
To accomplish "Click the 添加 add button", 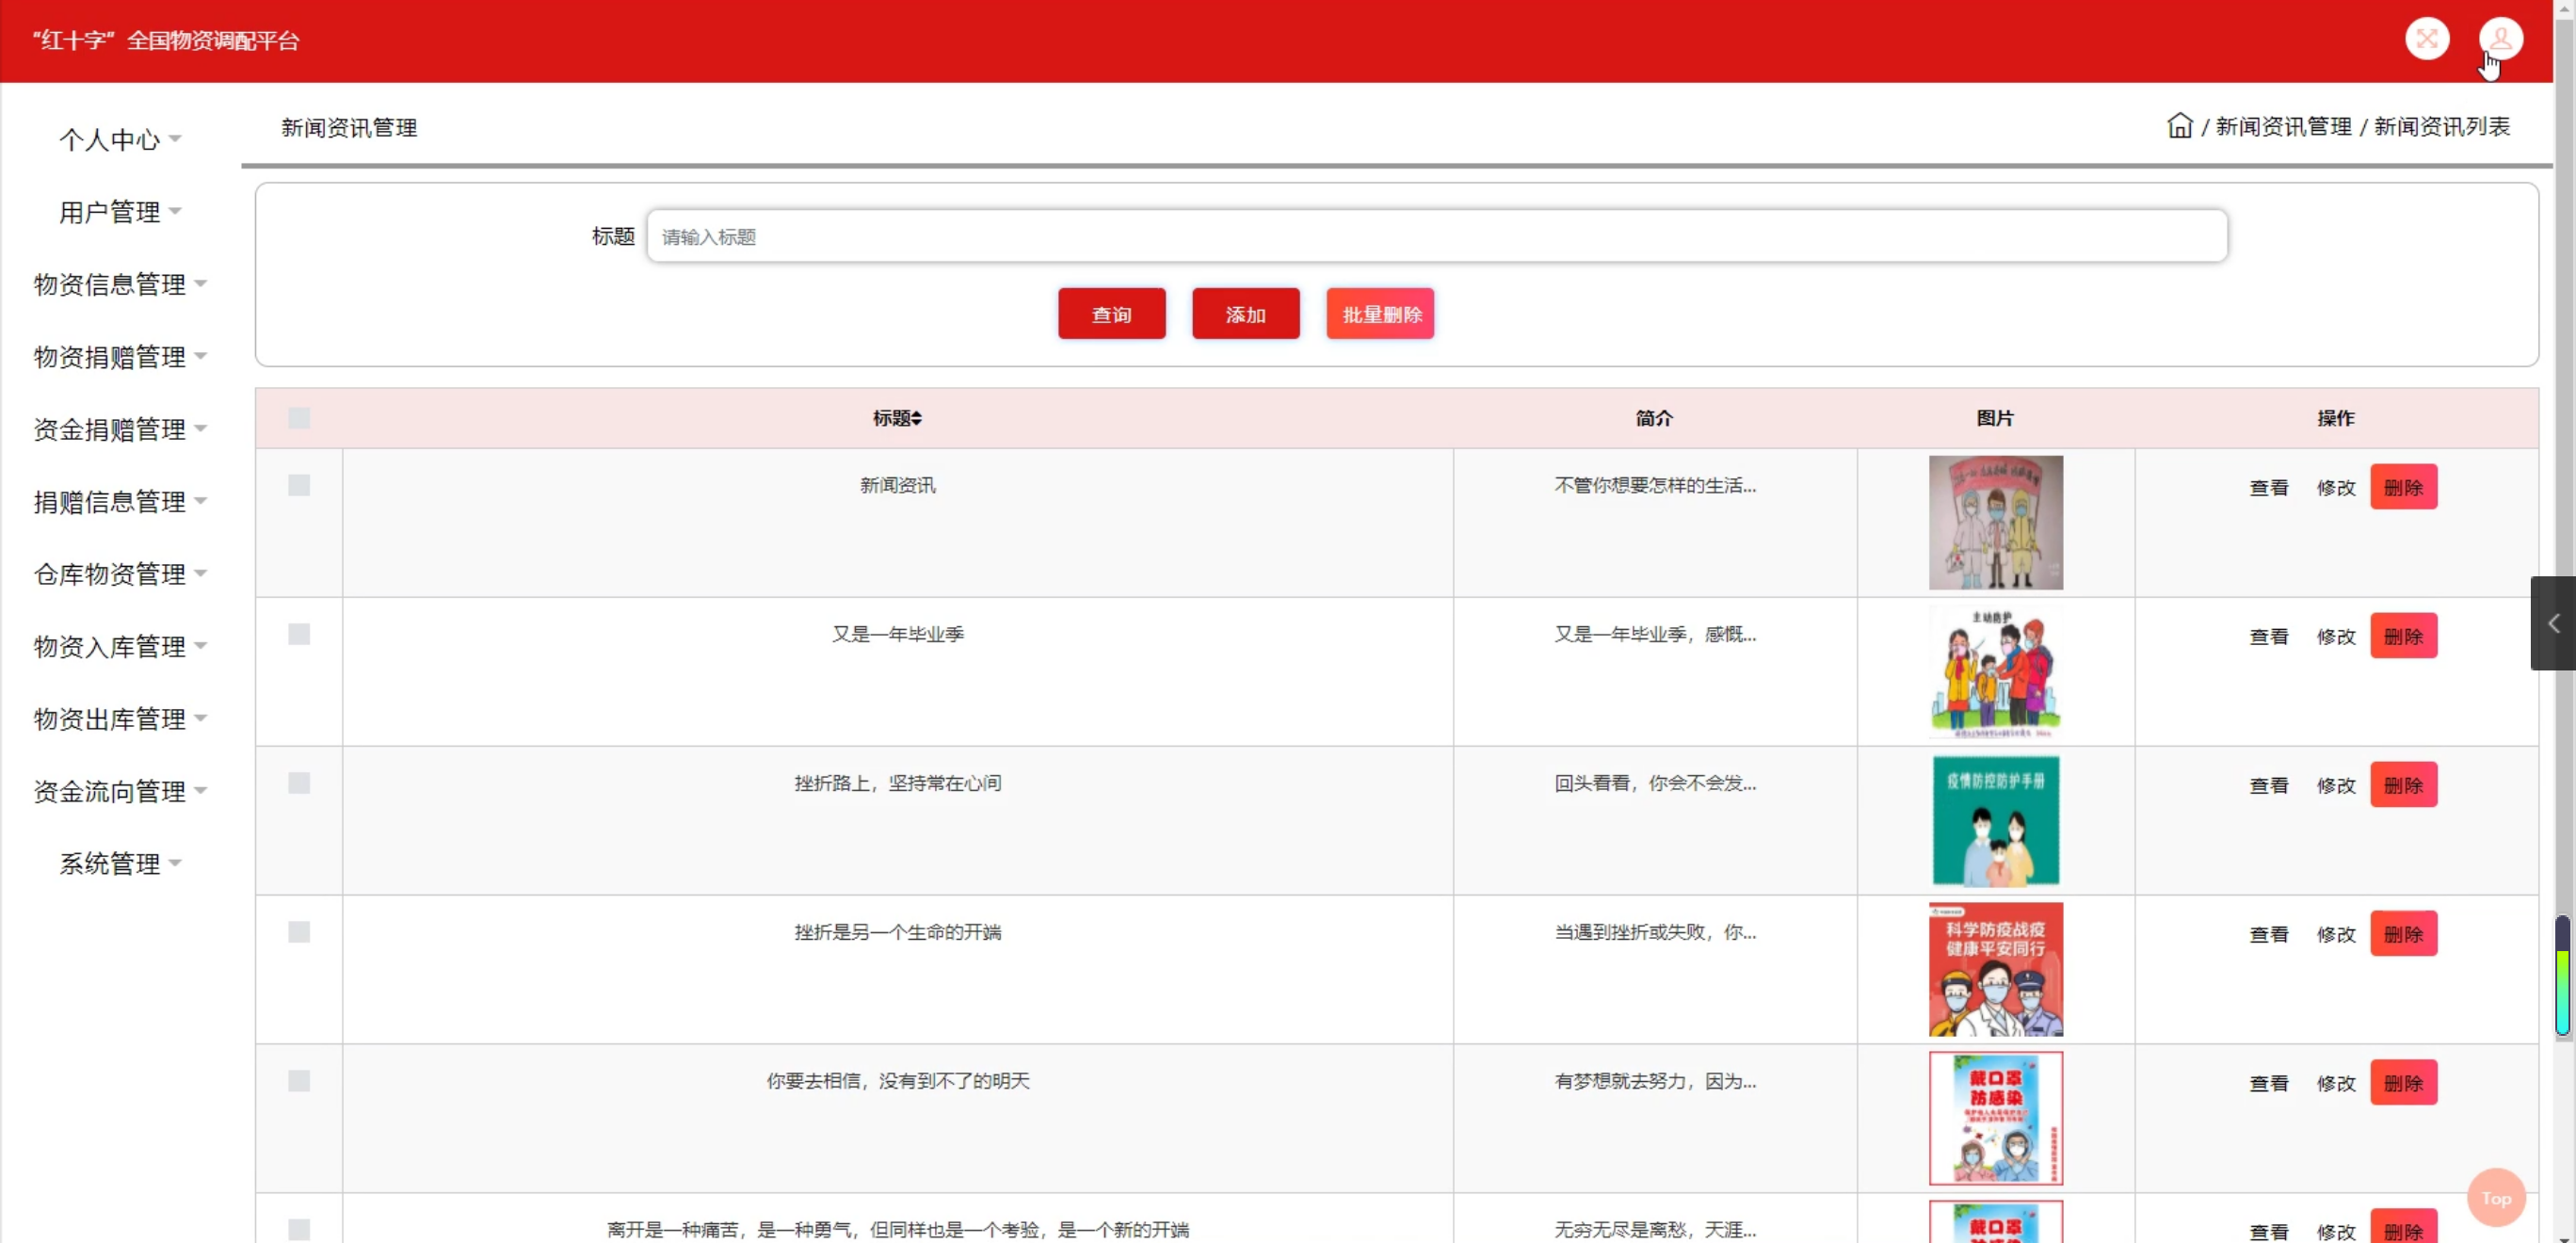I will click(x=1245, y=313).
